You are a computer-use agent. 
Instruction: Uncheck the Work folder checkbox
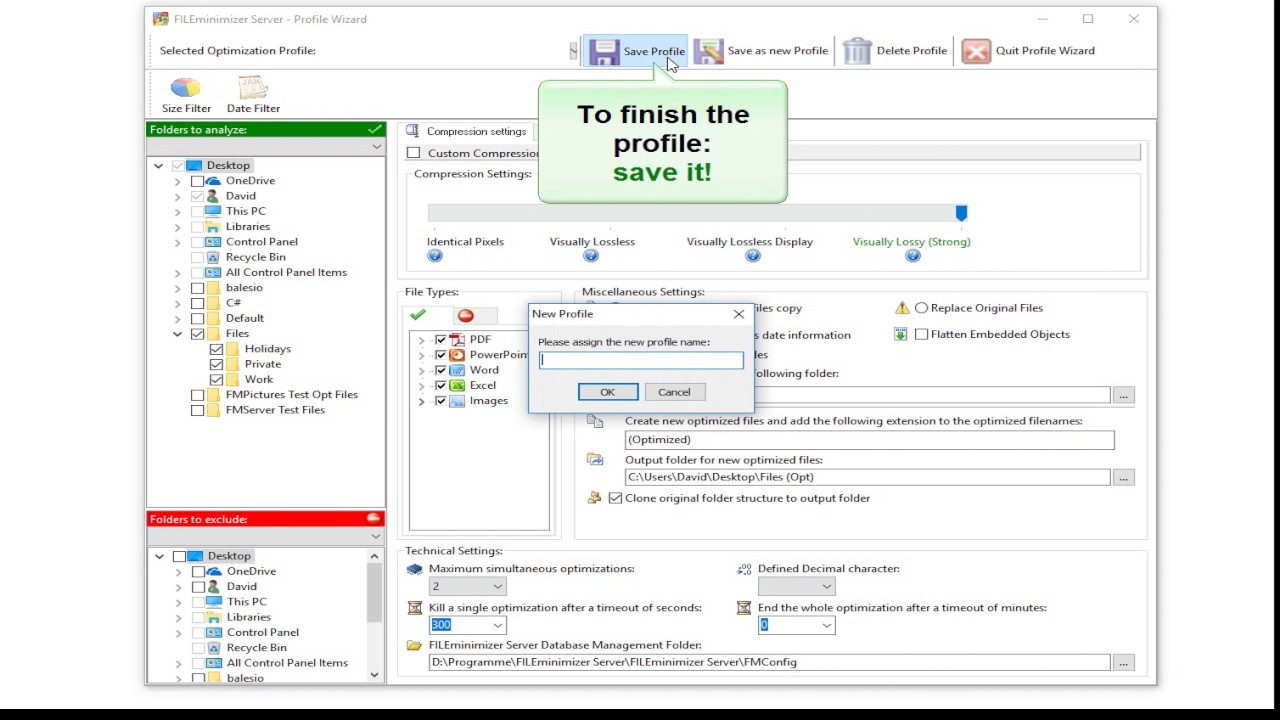(x=217, y=379)
